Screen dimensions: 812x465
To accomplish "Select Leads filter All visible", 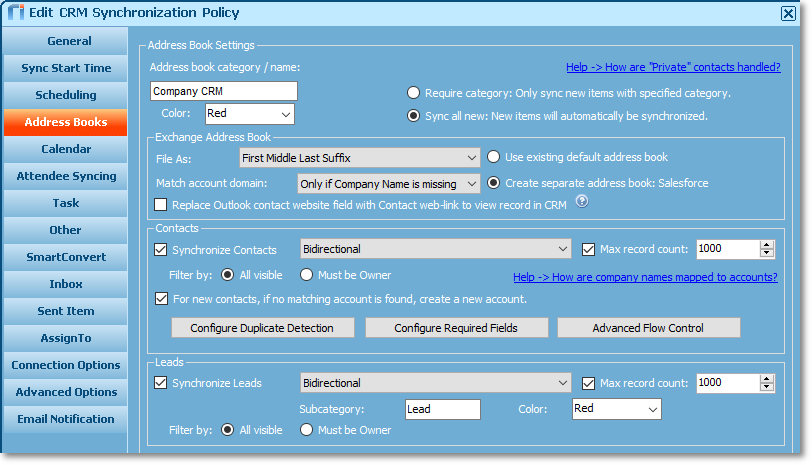I will click(x=227, y=430).
